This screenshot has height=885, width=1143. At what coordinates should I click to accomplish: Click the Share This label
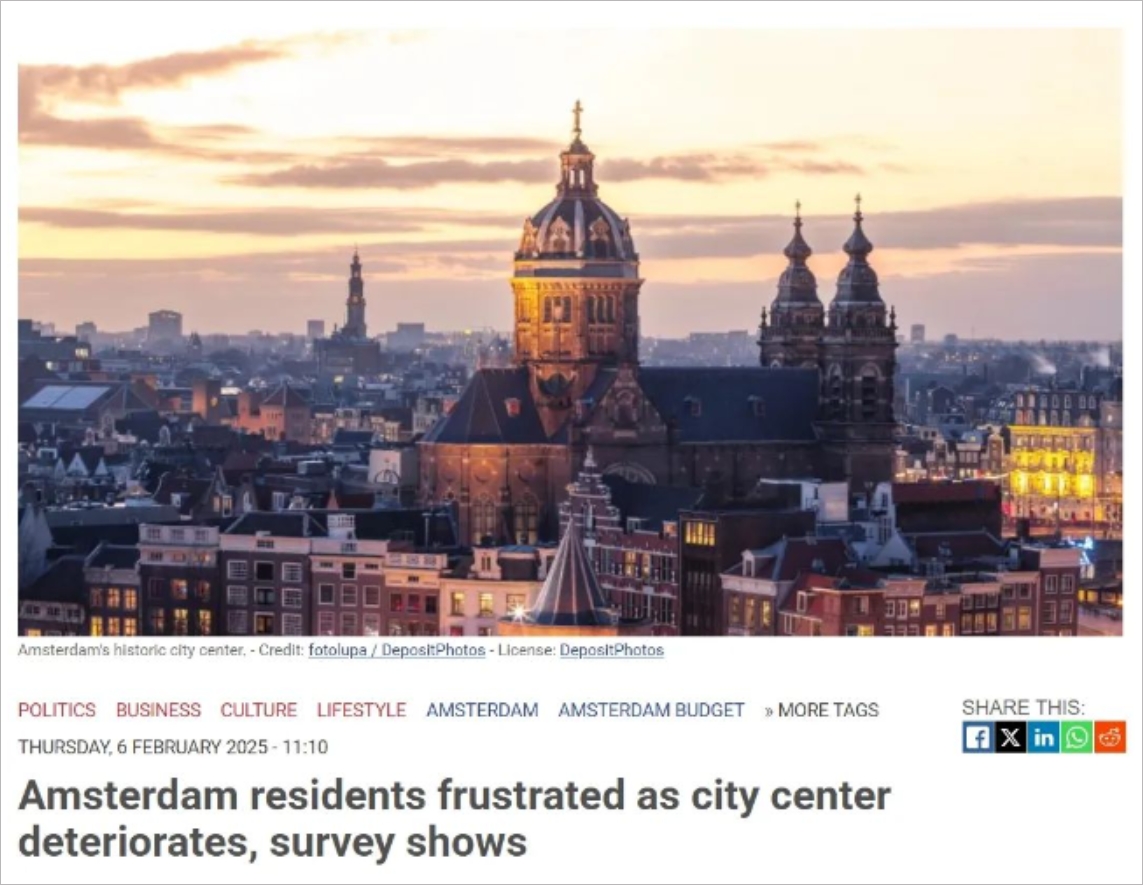click(x=1023, y=707)
